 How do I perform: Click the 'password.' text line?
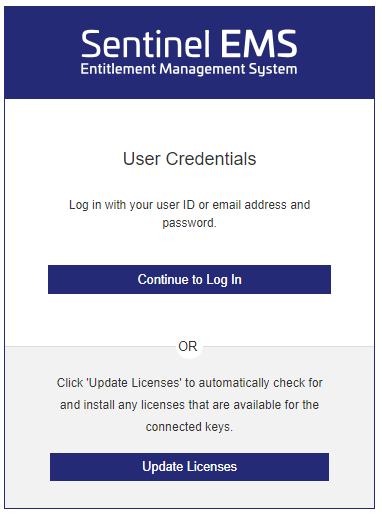[x=189, y=223]
